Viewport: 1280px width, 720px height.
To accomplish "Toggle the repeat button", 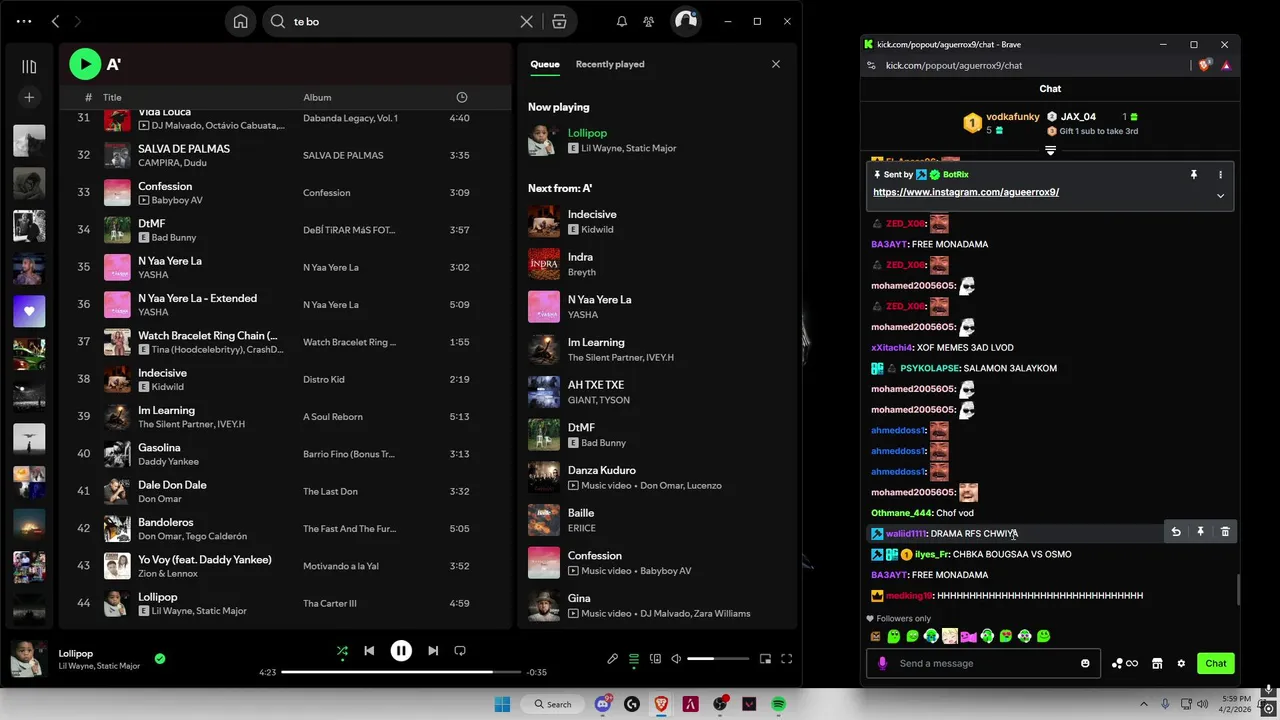I will [460, 650].
